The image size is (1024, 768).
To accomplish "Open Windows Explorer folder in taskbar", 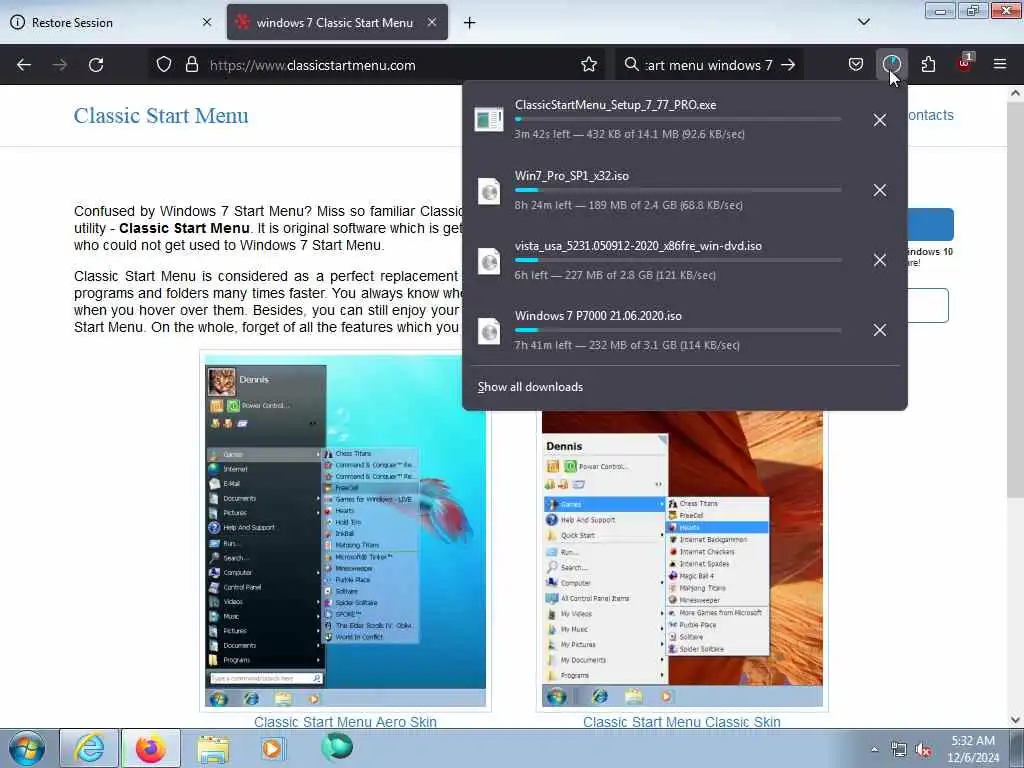I will coord(213,748).
